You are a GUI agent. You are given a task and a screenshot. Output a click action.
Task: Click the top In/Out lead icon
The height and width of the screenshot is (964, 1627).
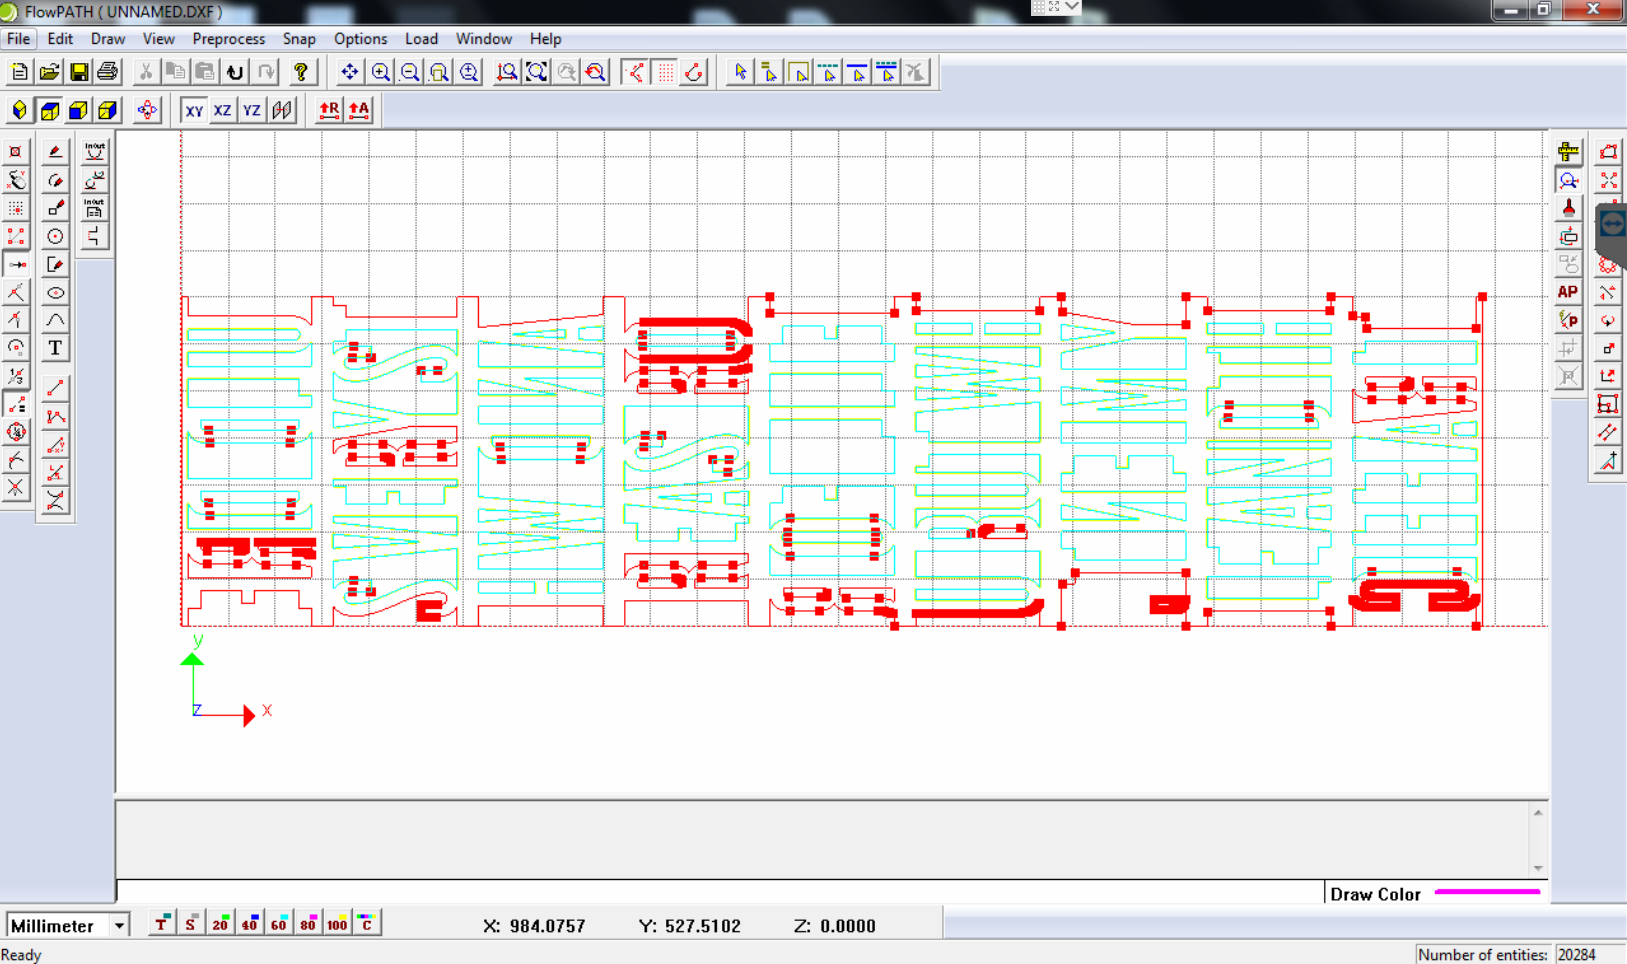click(94, 151)
